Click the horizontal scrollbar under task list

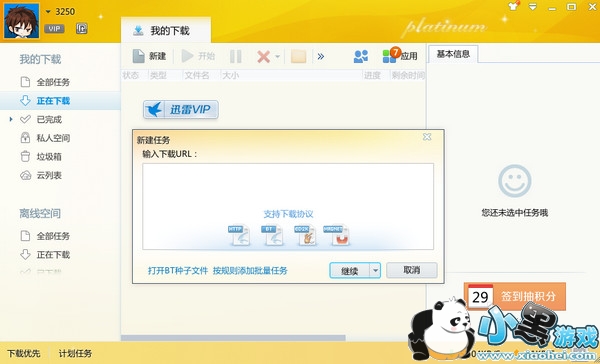pos(233,338)
